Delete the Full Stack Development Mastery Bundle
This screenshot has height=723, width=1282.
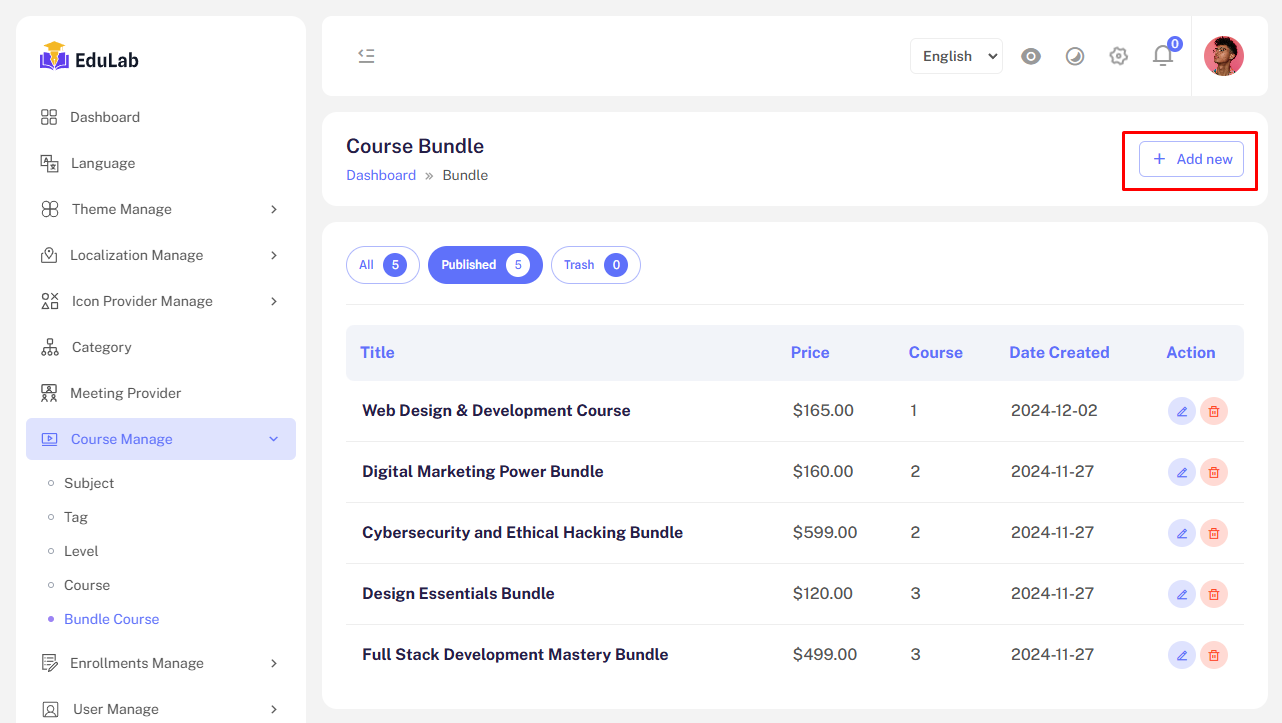click(x=1213, y=655)
